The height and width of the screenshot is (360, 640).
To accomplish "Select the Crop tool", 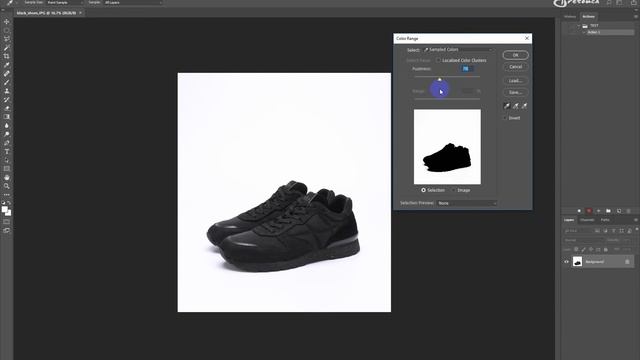I will point(7,56).
